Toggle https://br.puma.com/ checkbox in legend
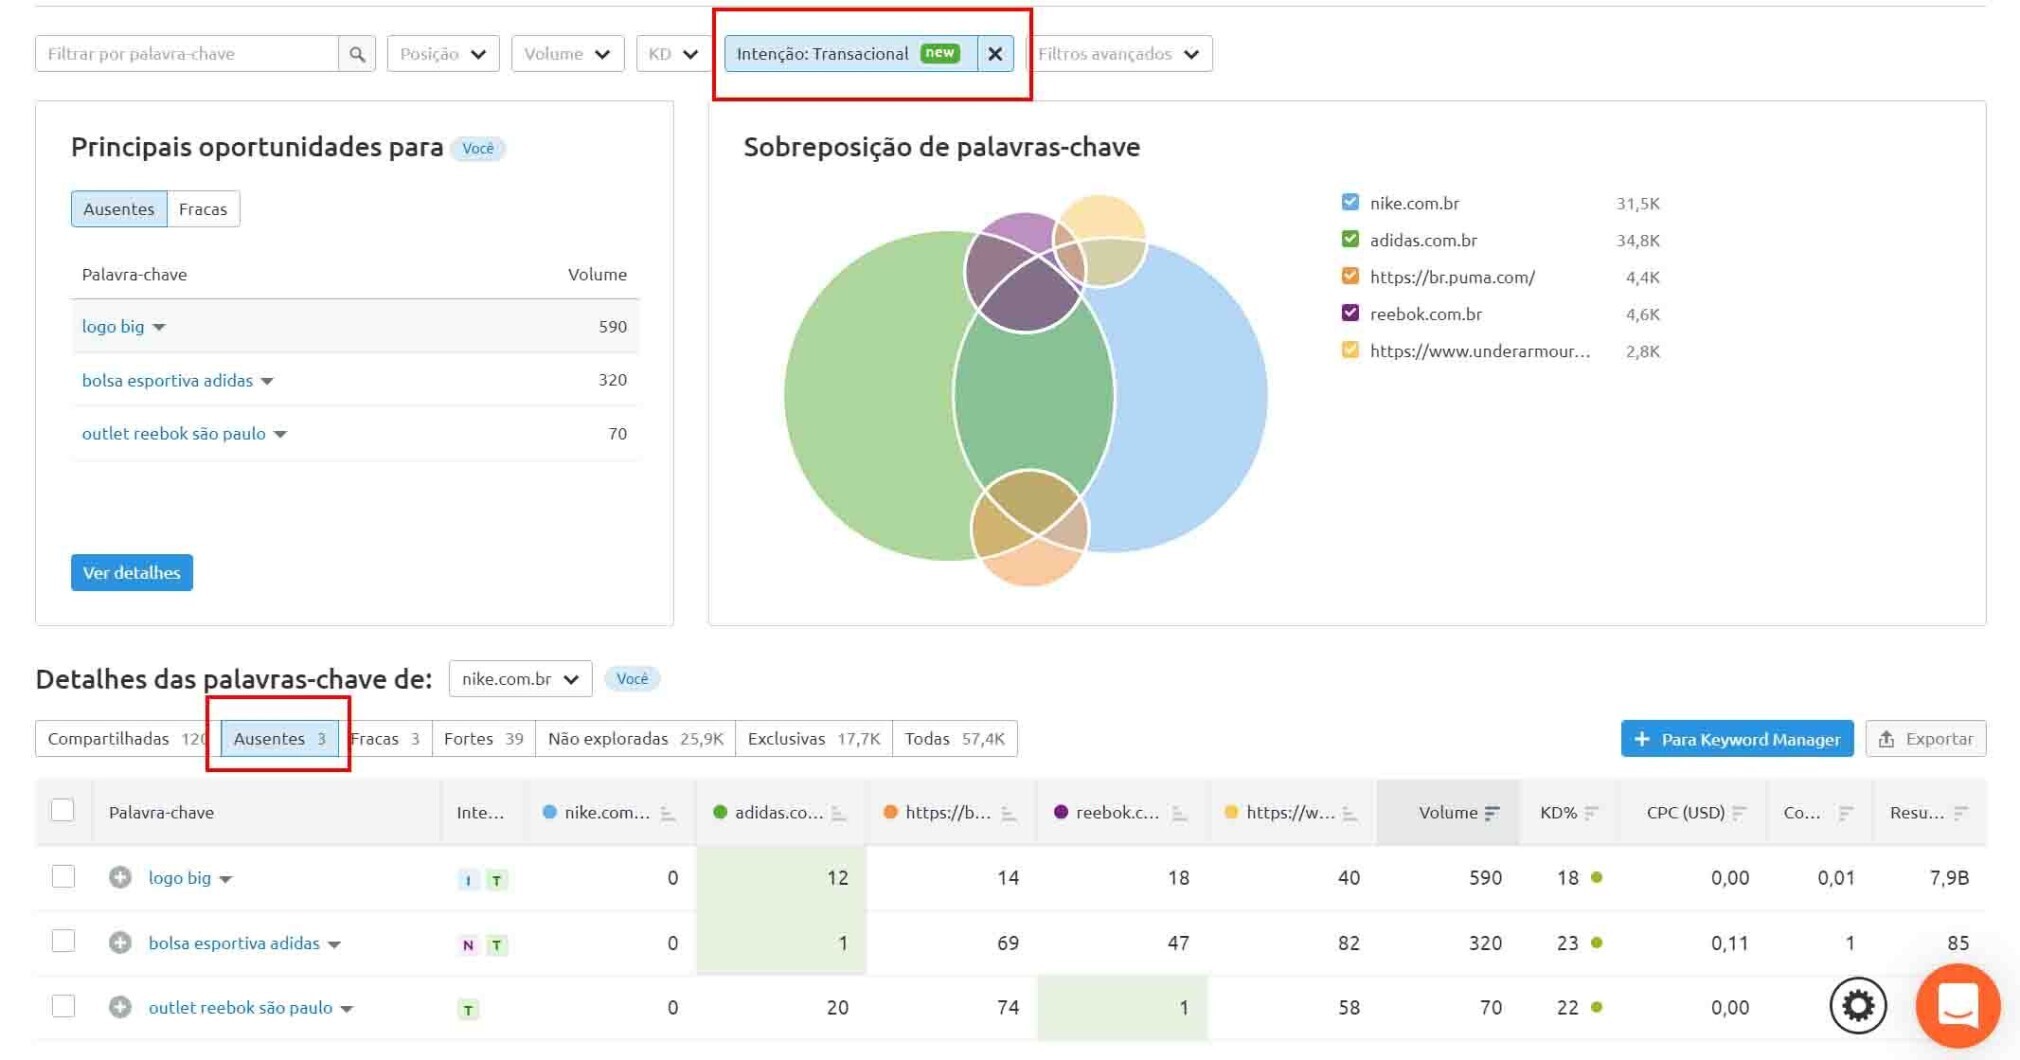This screenshot has height=1060, width=2020. point(1350,276)
